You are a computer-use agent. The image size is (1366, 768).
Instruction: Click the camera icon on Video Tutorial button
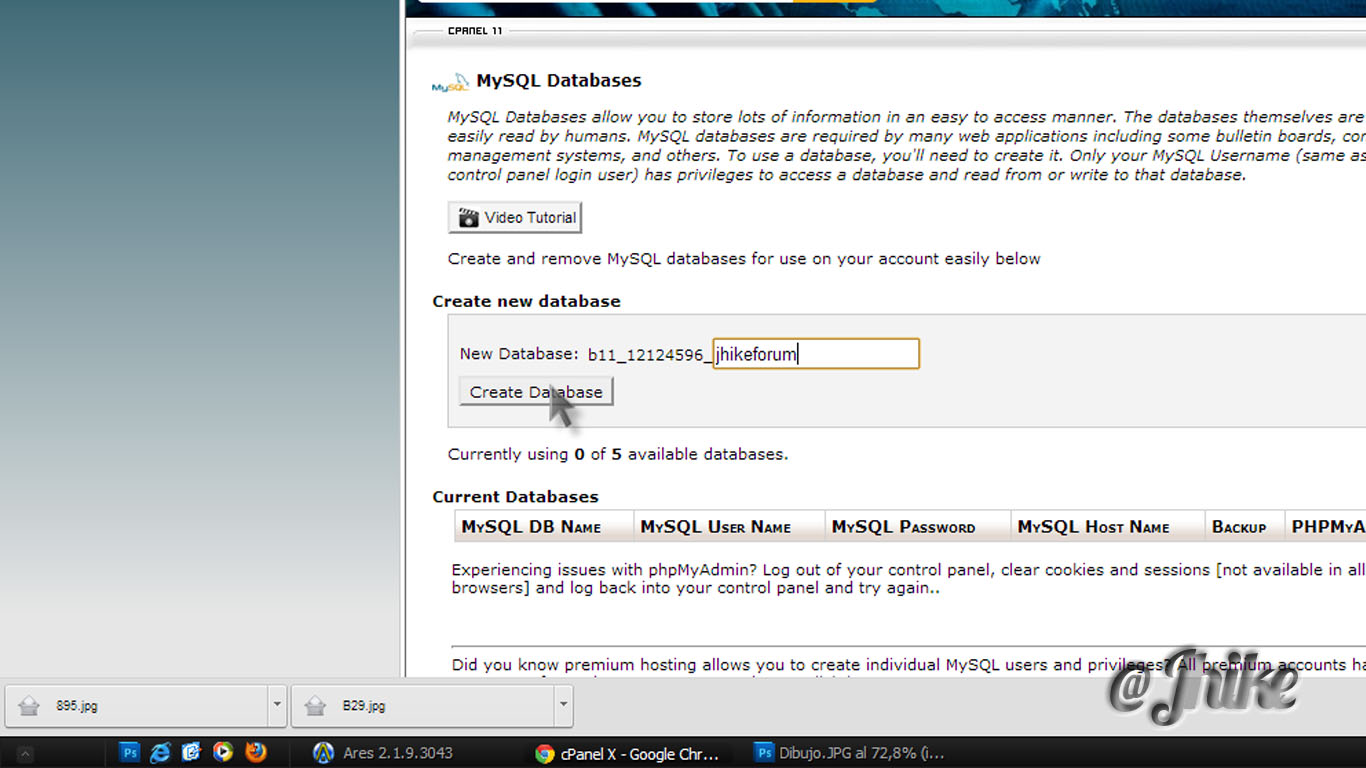(x=469, y=218)
